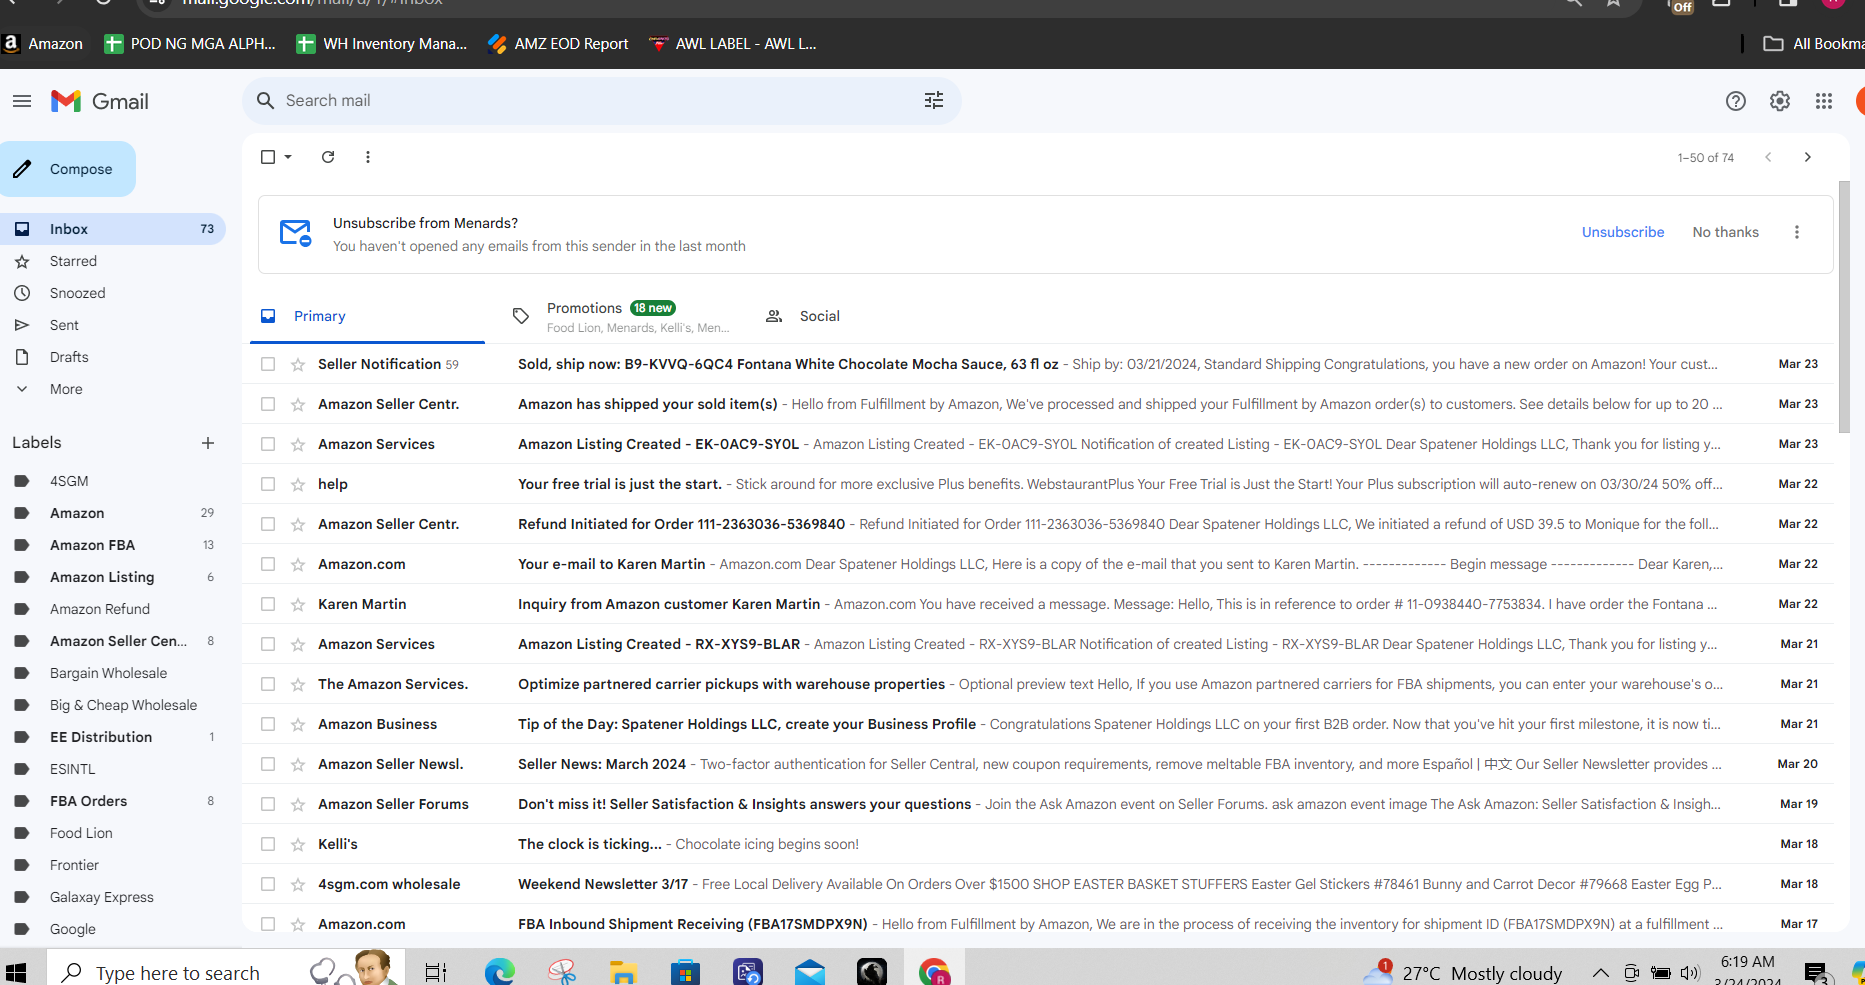Screen dimensions: 1865x985
Task: Click Unsubscribe from Menards
Action: pos(1623,232)
